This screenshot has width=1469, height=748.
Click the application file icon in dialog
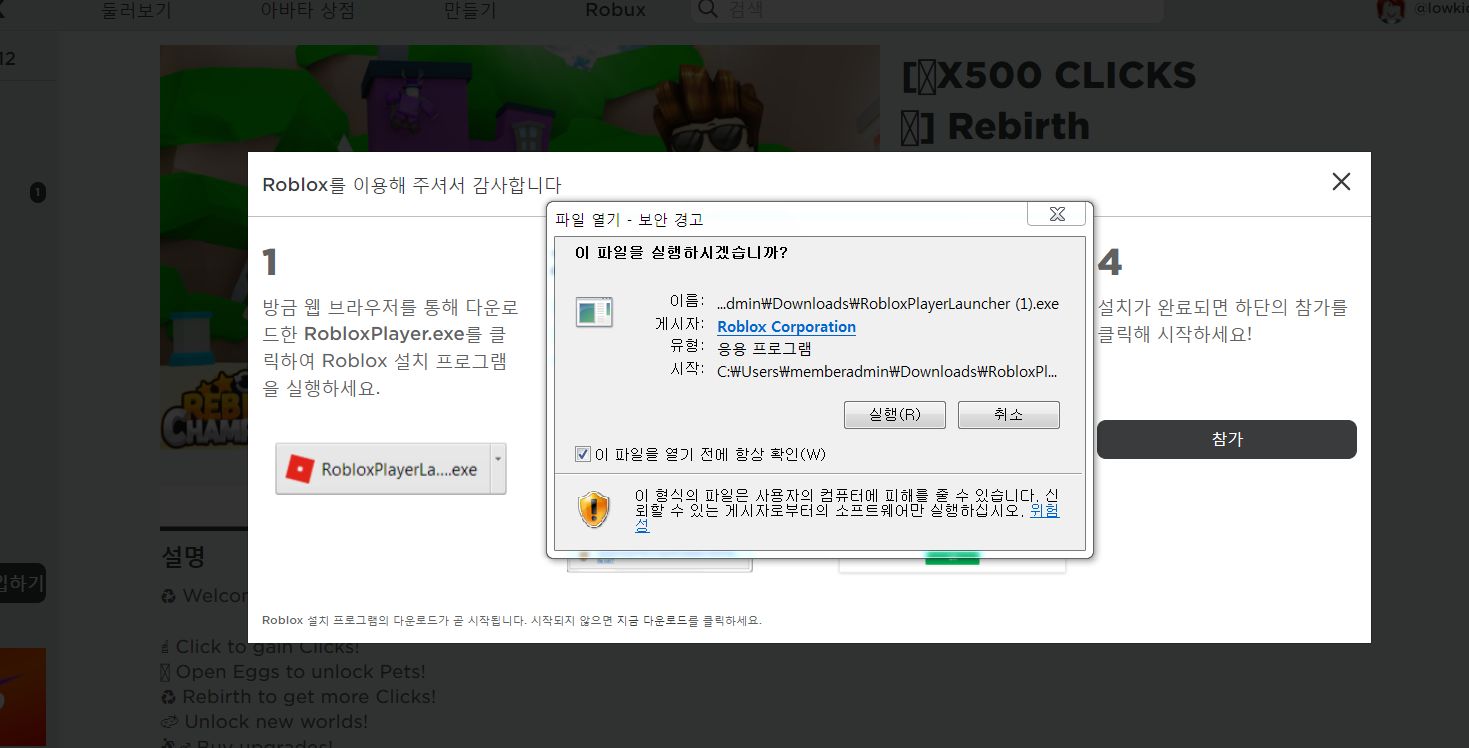[x=593, y=312]
